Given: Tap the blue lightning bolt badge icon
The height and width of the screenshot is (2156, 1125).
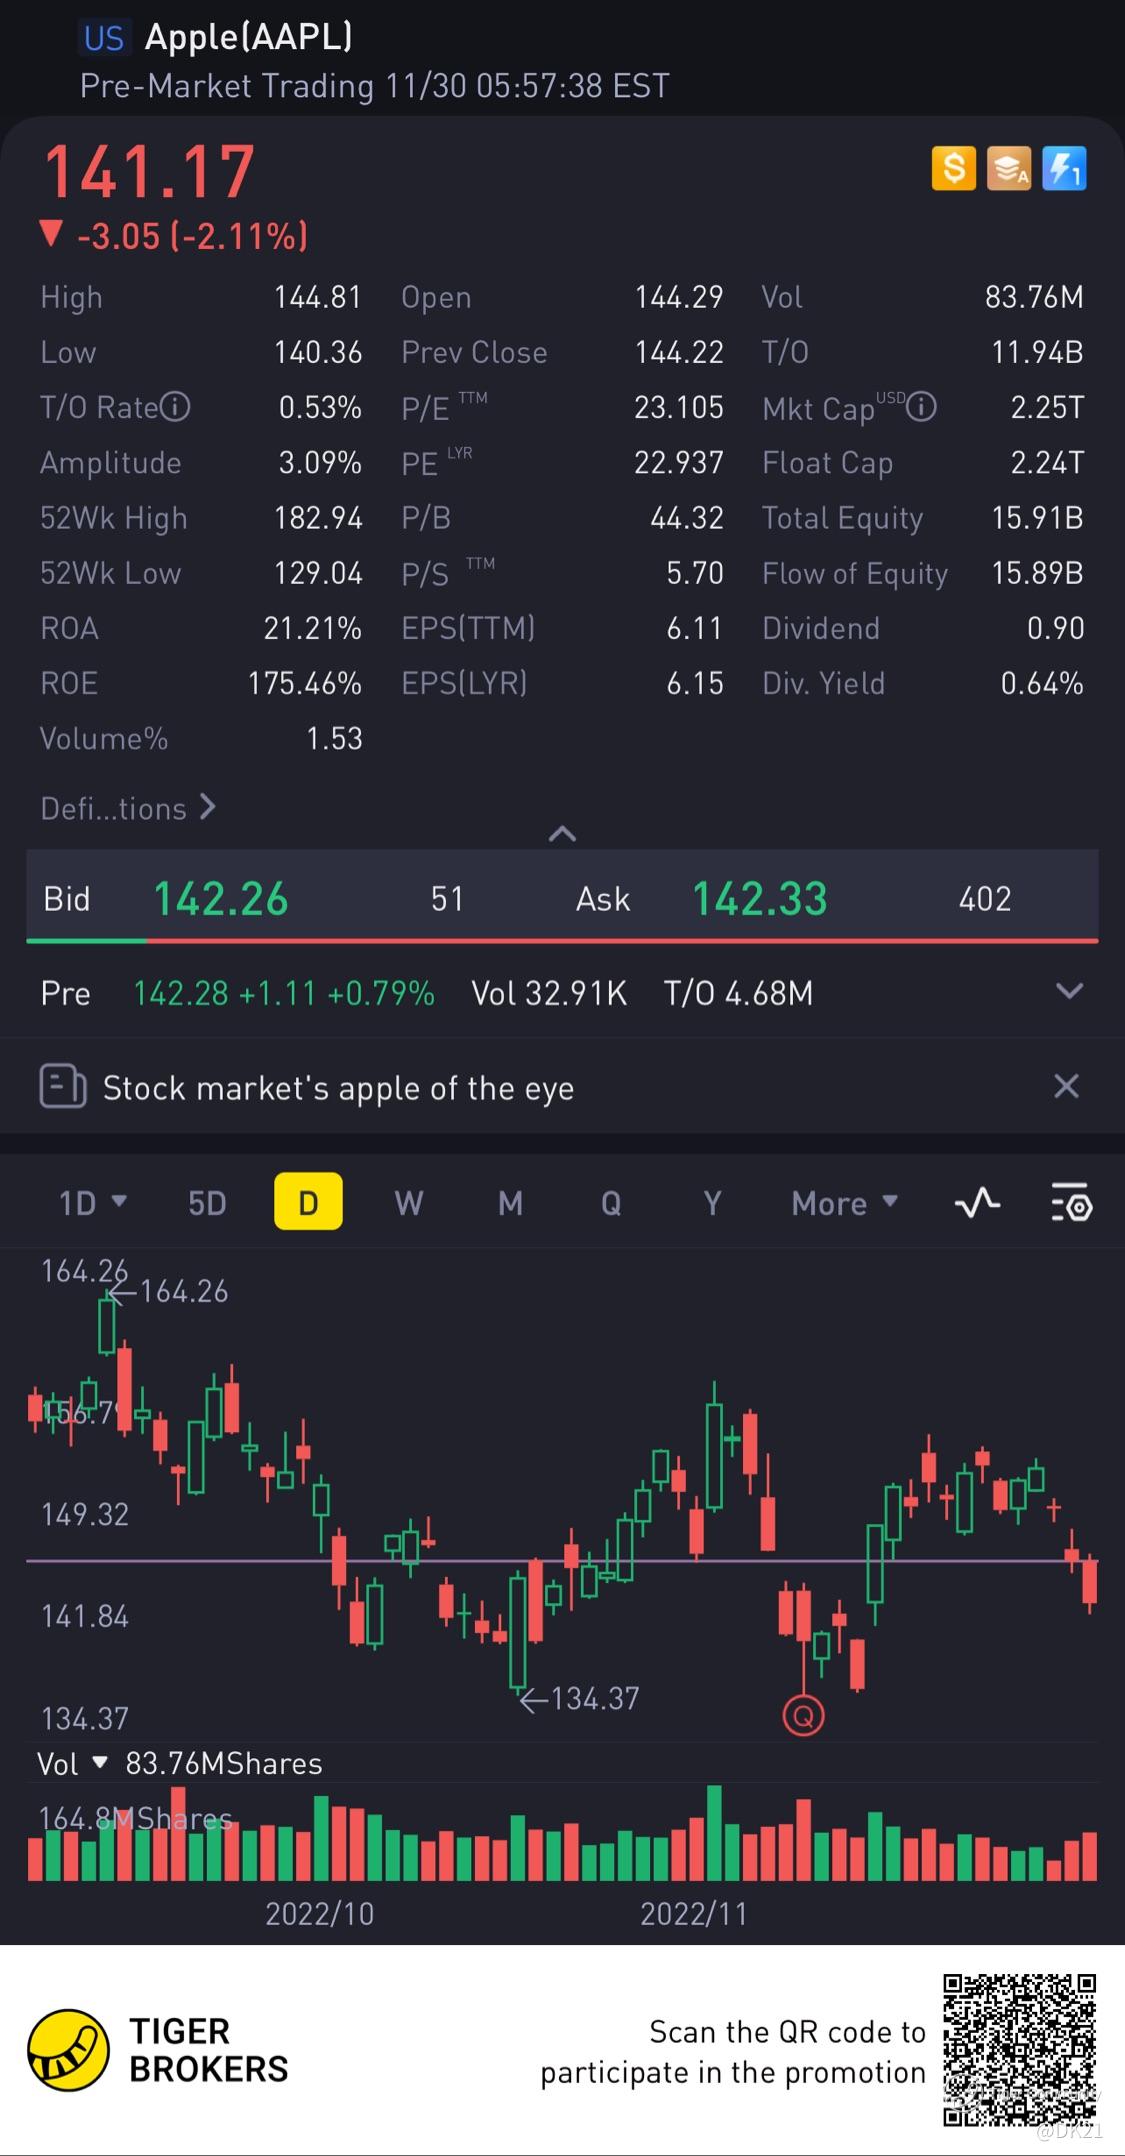Looking at the screenshot, I should point(1064,168).
